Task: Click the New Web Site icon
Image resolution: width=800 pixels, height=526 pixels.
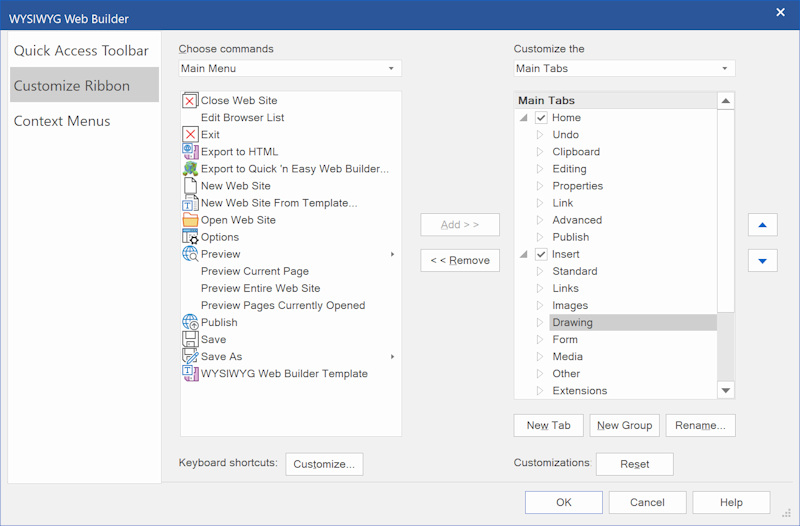Action: [190, 186]
